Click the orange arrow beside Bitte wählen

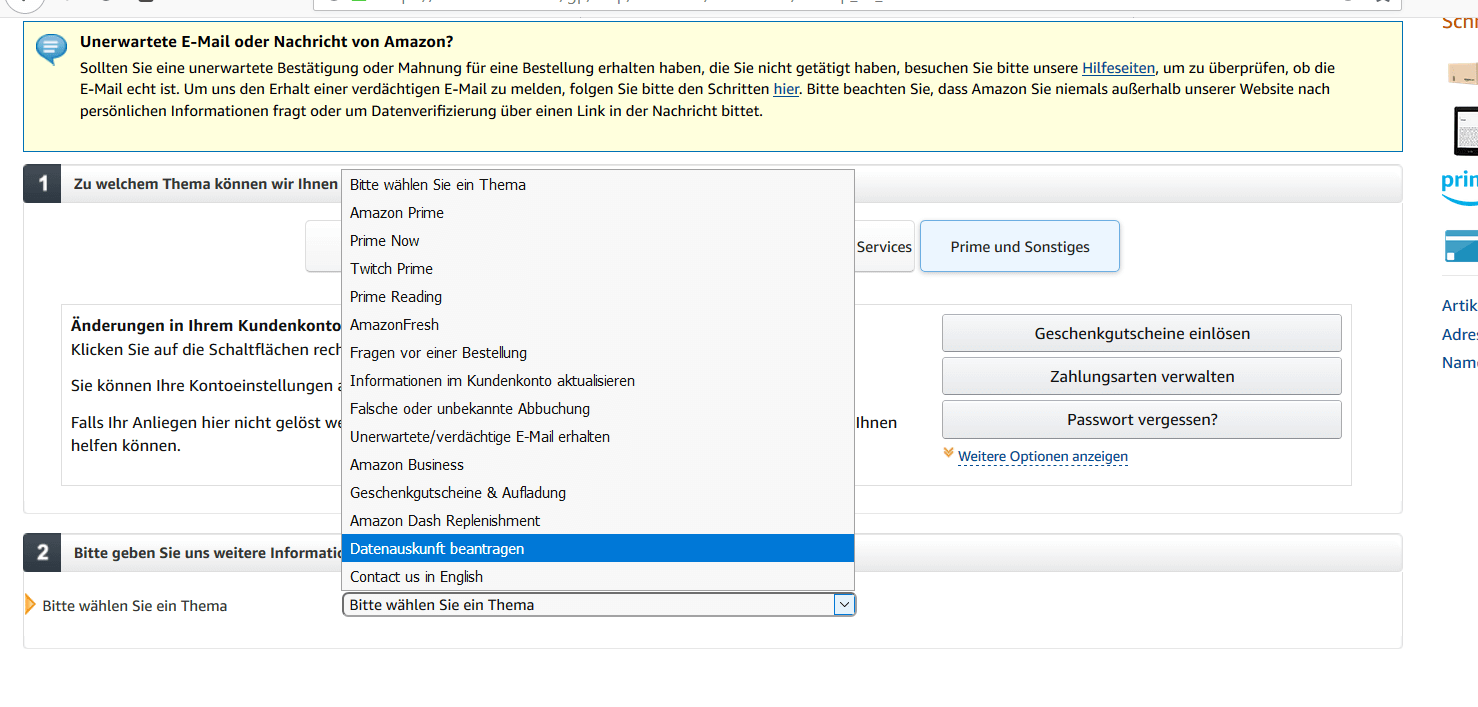(x=30, y=605)
